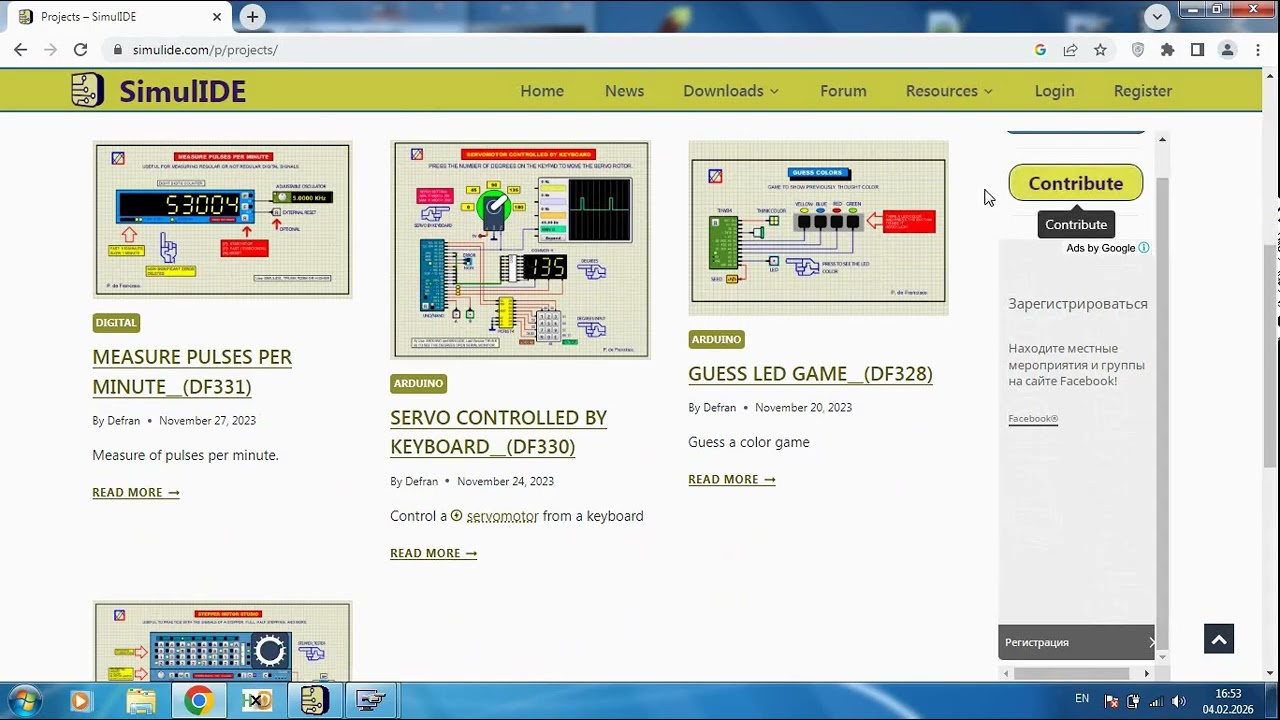Open Windows Explorer from the taskbar
The height and width of the screenshot is (720, 1280).
pos(140,702)
